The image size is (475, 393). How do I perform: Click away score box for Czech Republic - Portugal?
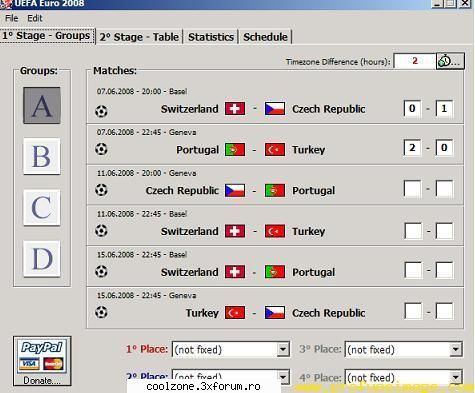point(444,189)
